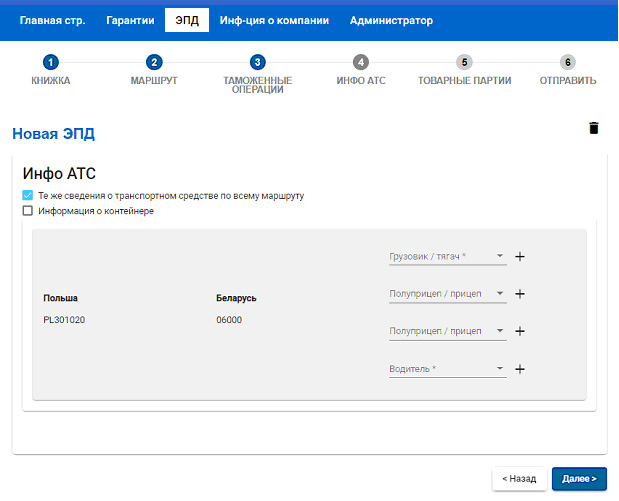The width and height of the screenshot is (619, 501).
Task: Go to step 1 Книжка circle
Action: [x=51, y=62]
